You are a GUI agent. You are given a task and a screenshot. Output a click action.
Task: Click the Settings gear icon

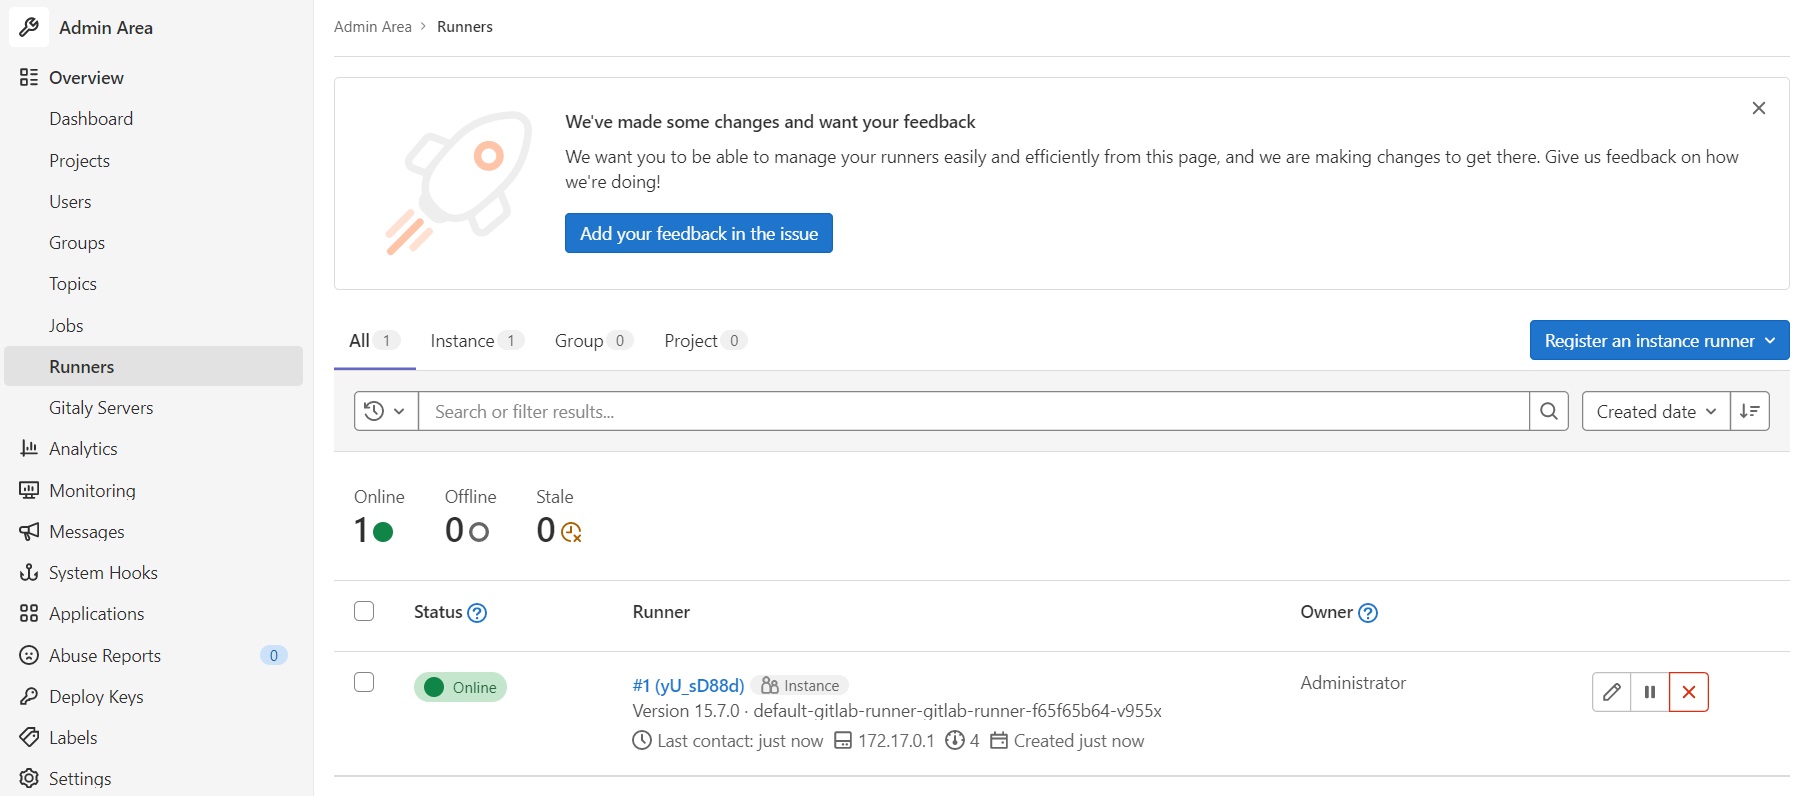(x=29, y=778)
